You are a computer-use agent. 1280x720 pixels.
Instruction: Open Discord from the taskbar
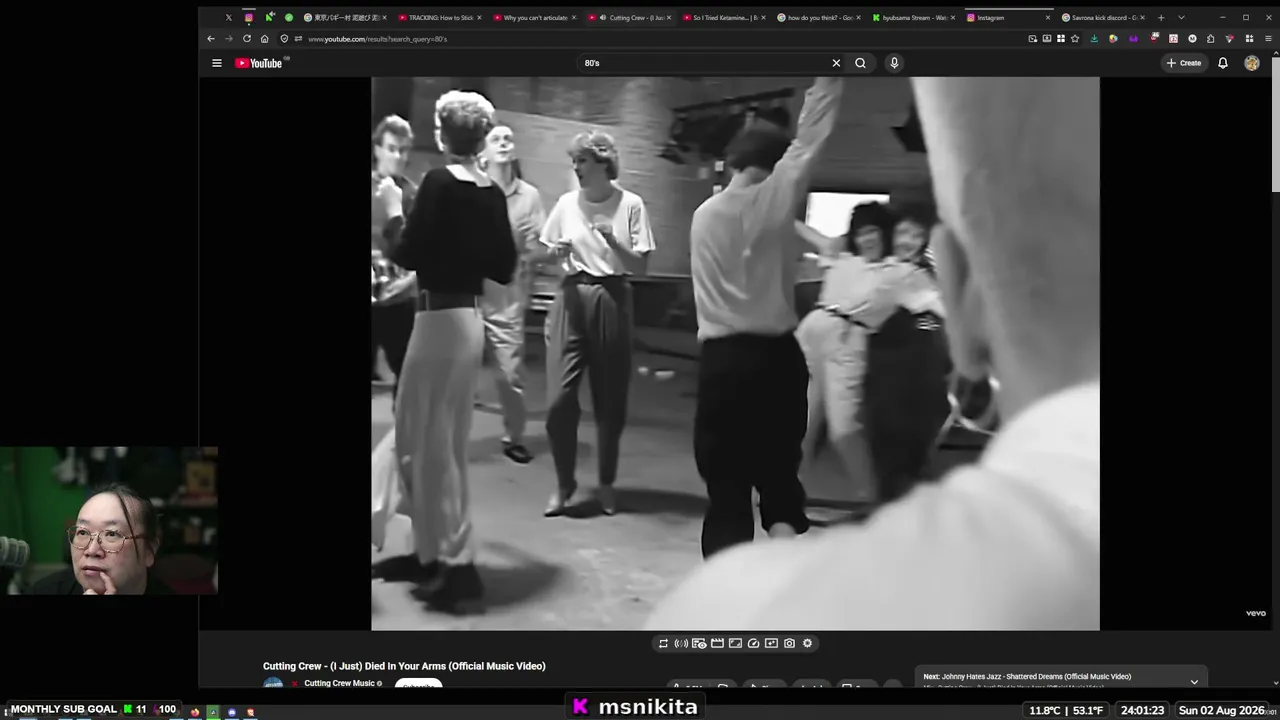point(231,712)
